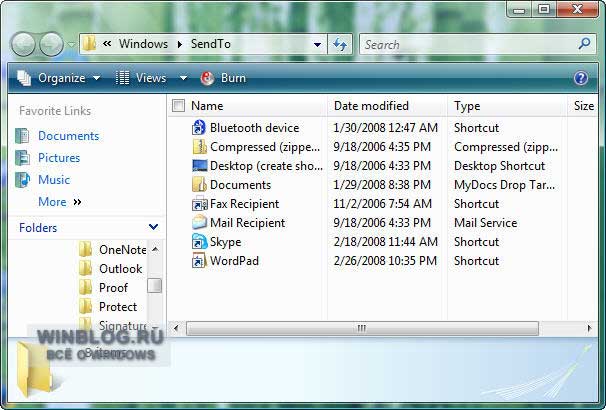Click the large folder icon in details pane
Screen dimensions: 606x410
(x=35, y=369)
